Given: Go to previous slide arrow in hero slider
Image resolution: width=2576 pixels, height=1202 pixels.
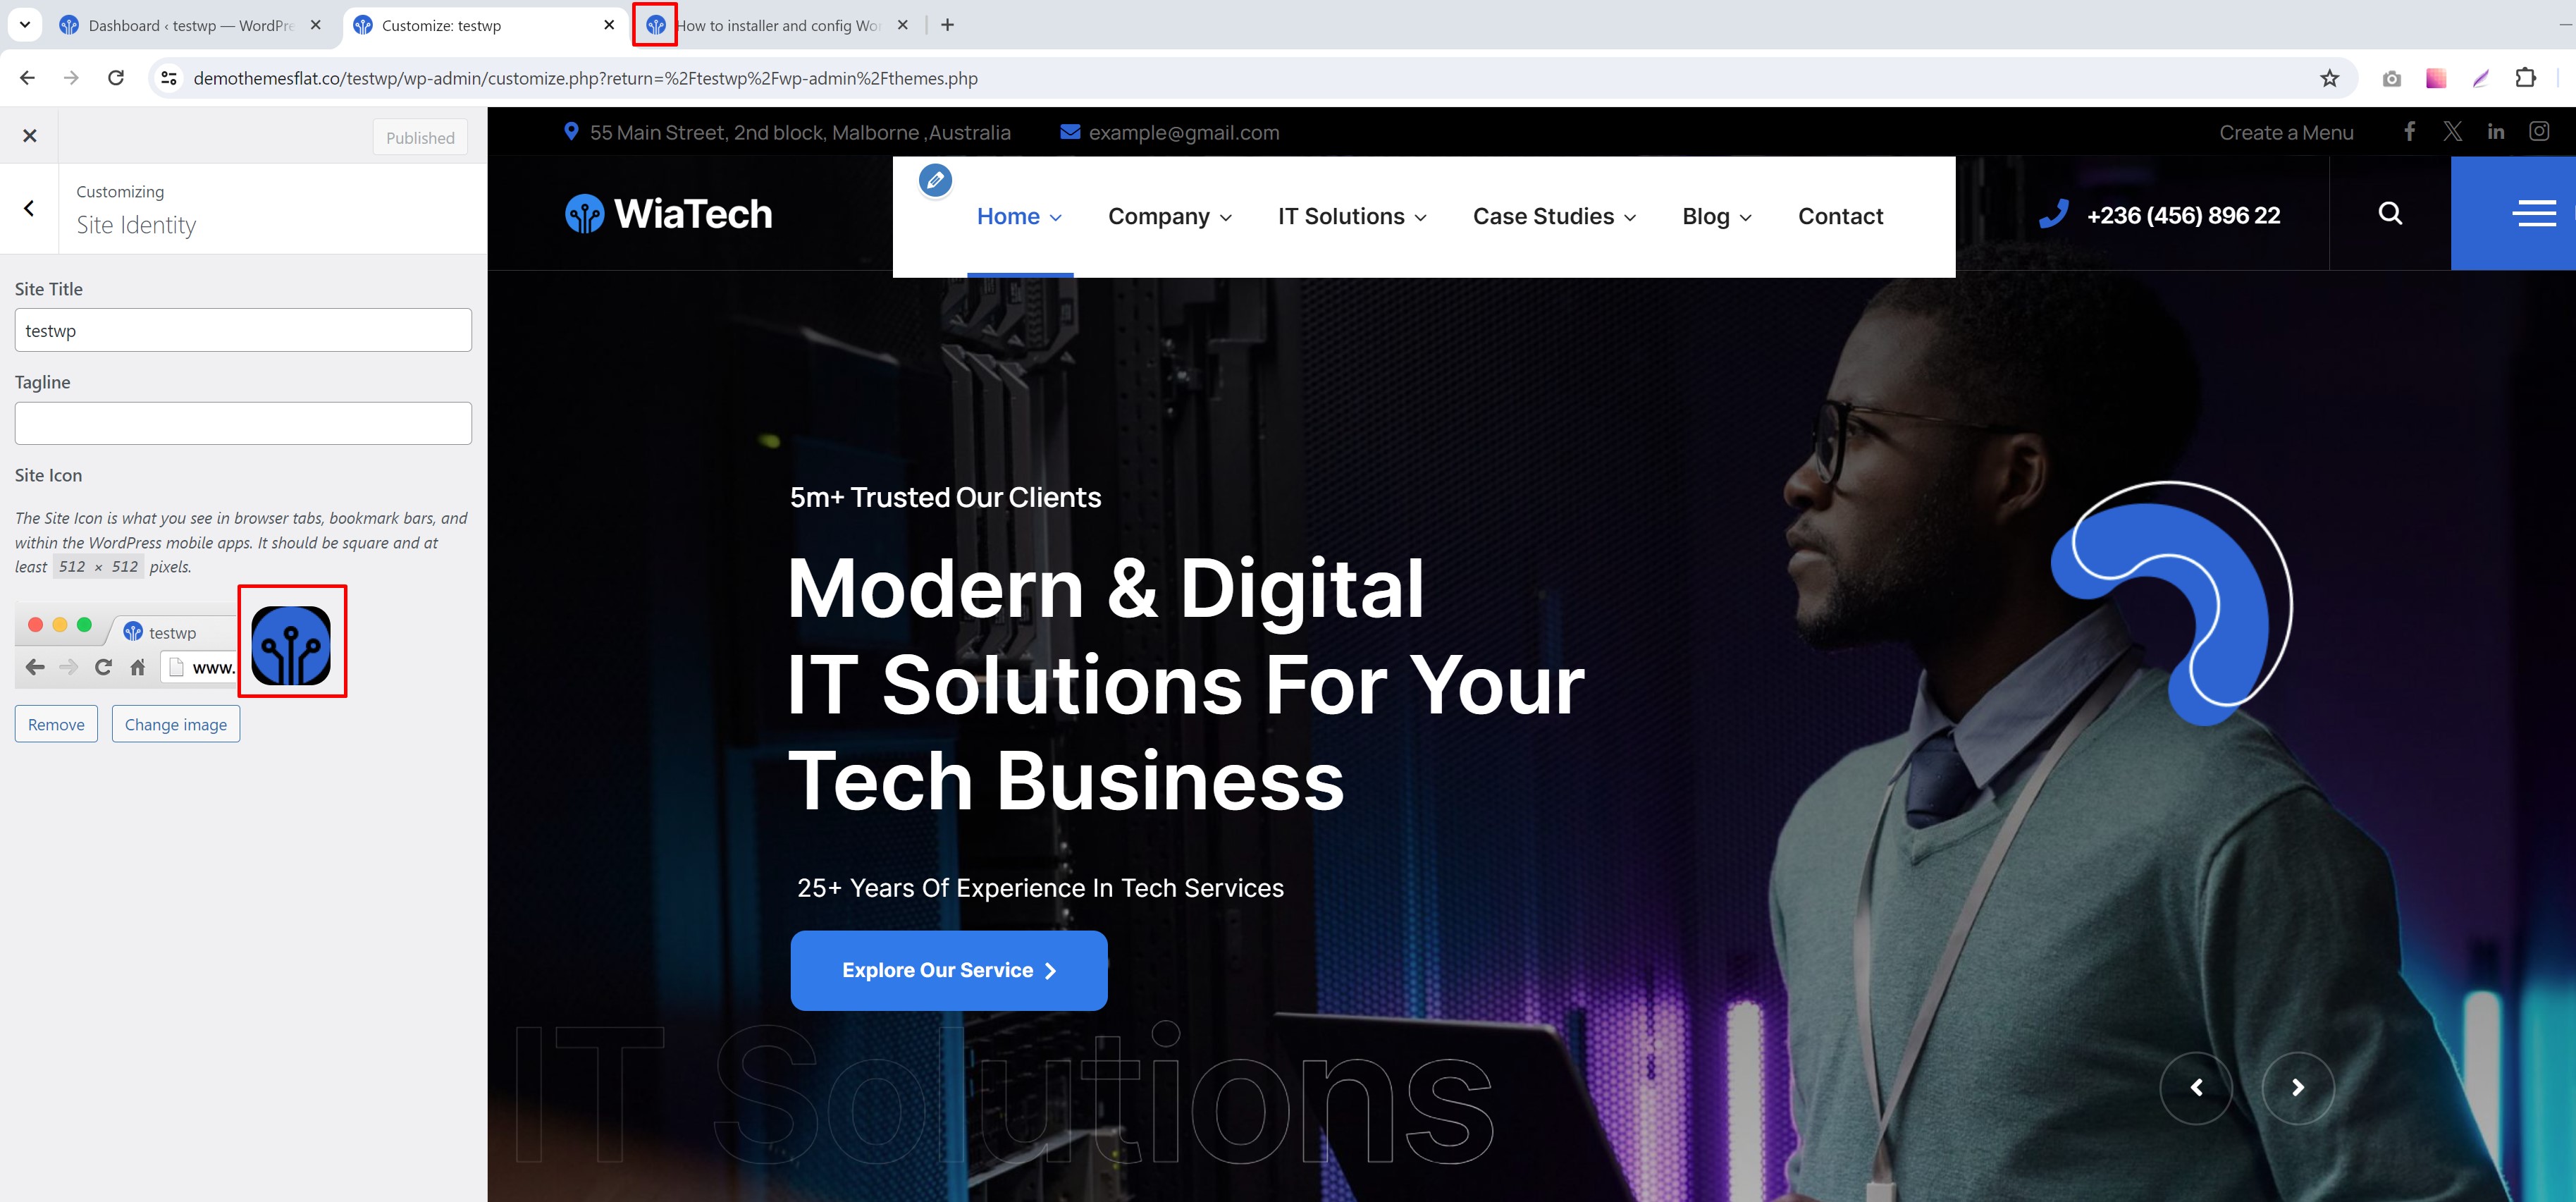Looking at the screenshot, I should [2196, 1087].
